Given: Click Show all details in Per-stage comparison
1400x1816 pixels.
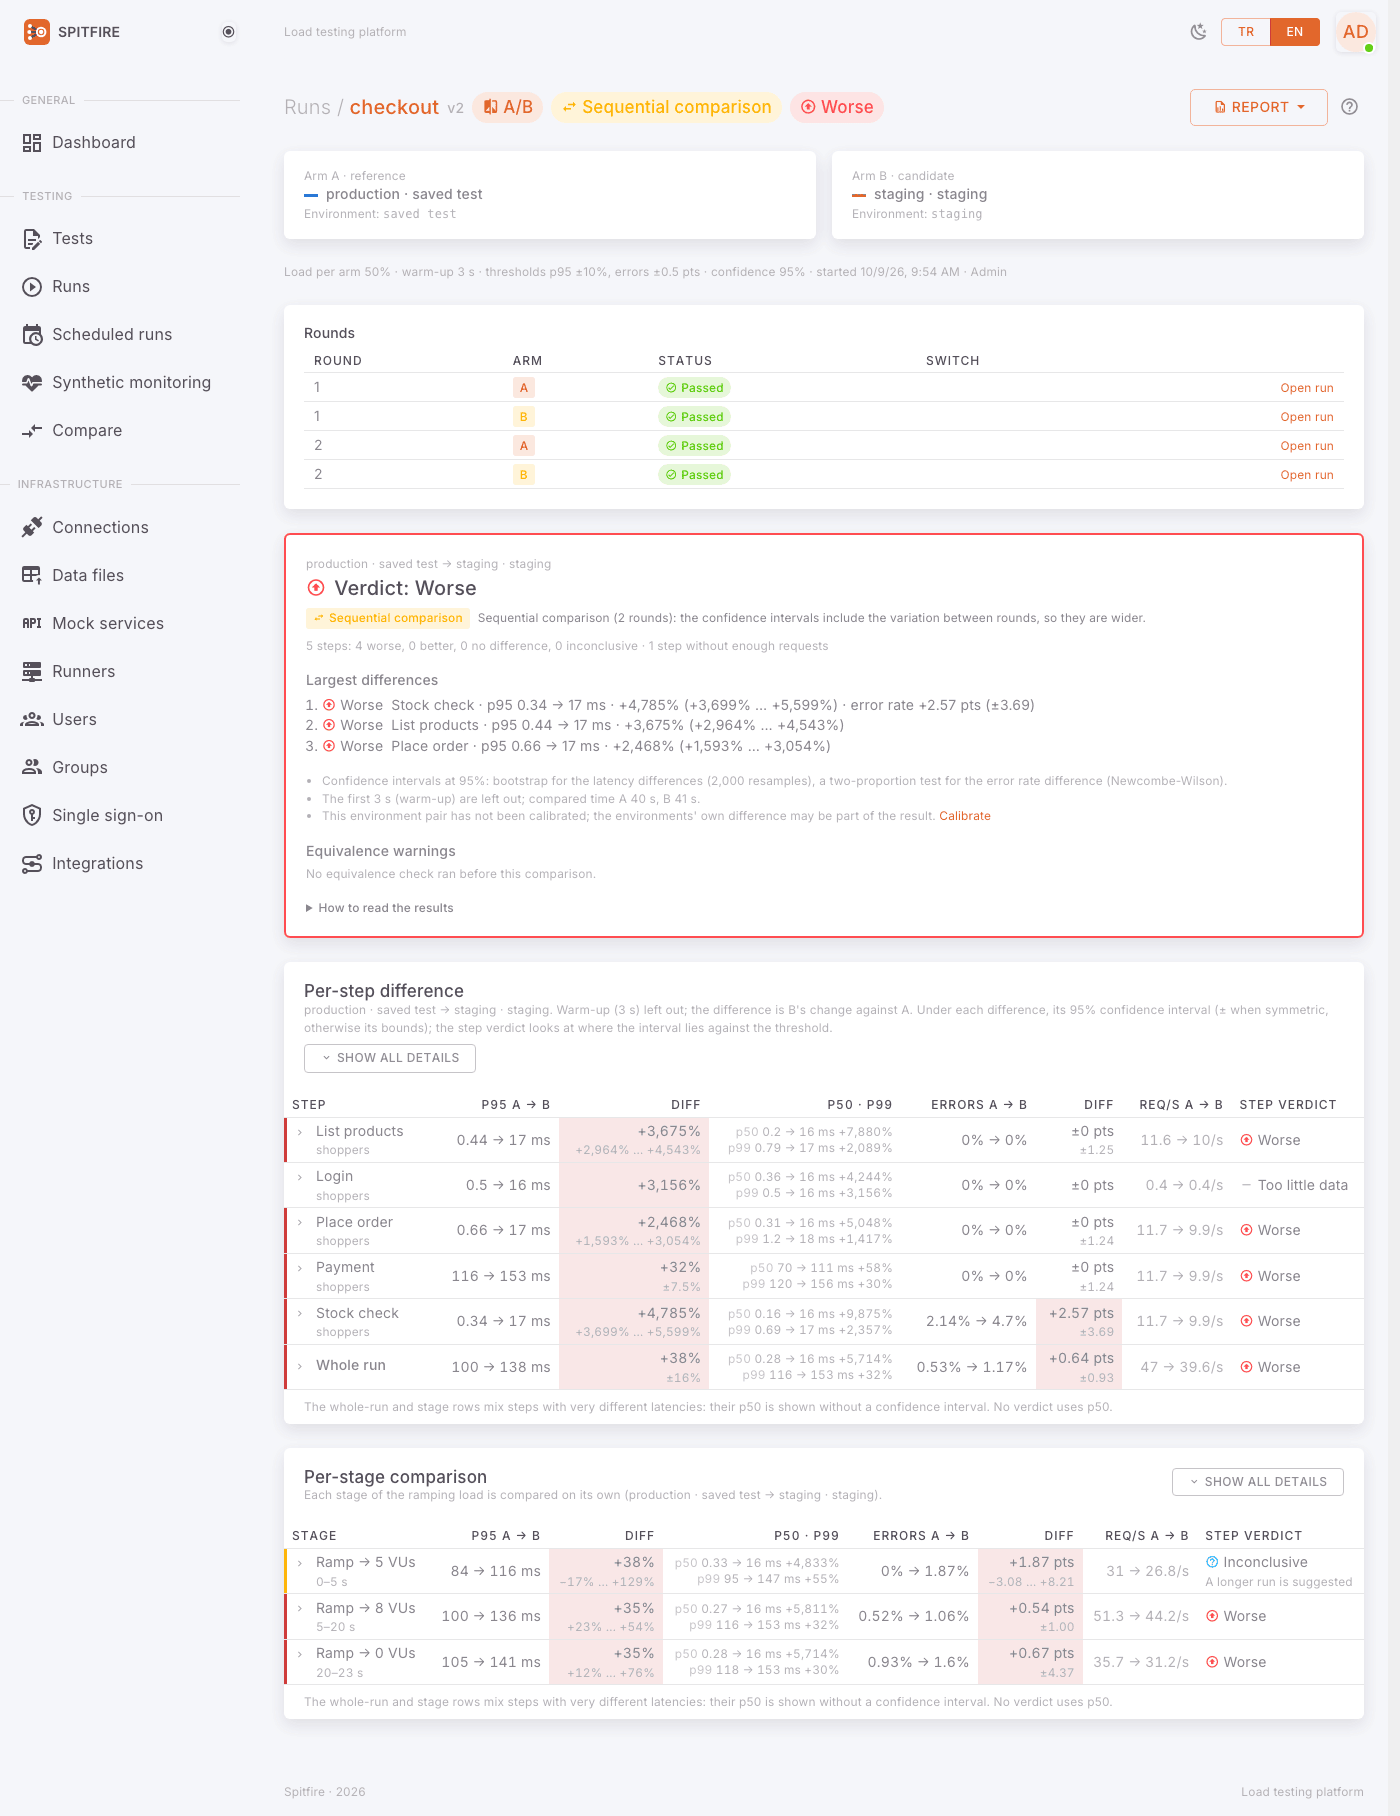Looking at the screenshot, I should pos(1257,1482).
